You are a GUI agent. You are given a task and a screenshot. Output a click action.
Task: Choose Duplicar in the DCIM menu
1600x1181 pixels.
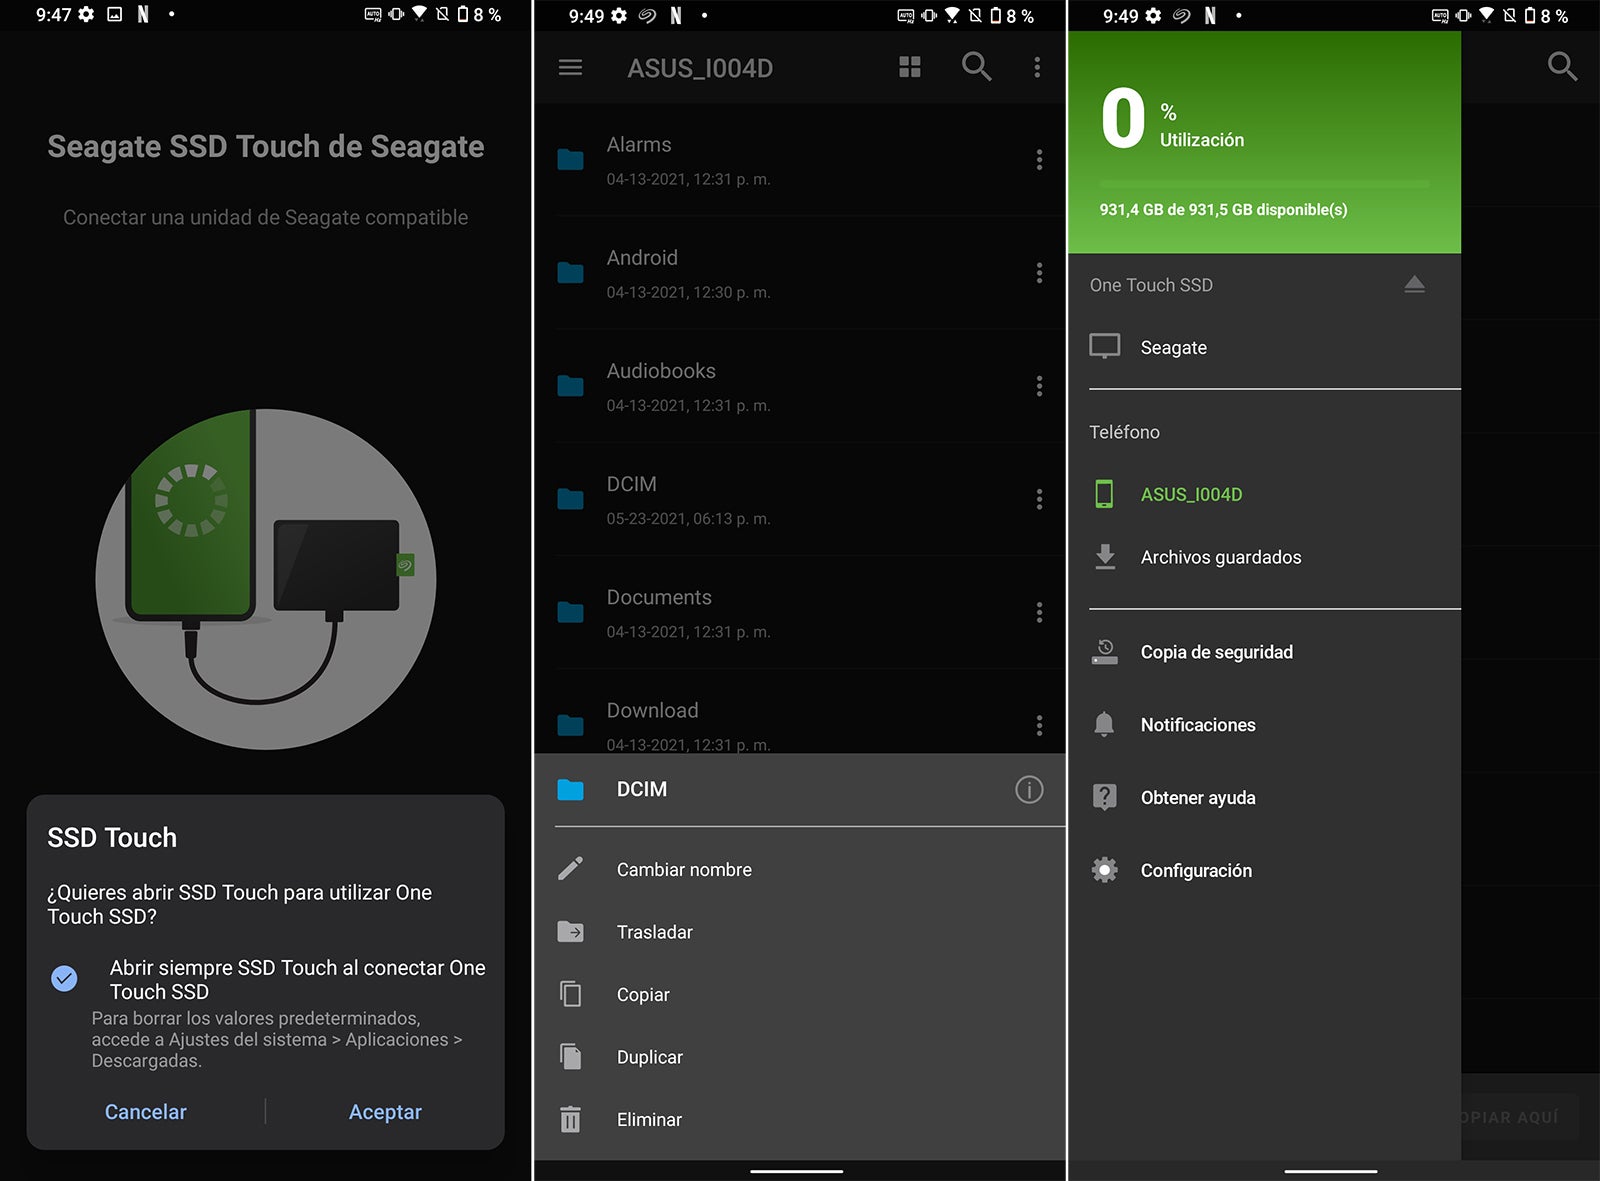[x=650, y=1057]
